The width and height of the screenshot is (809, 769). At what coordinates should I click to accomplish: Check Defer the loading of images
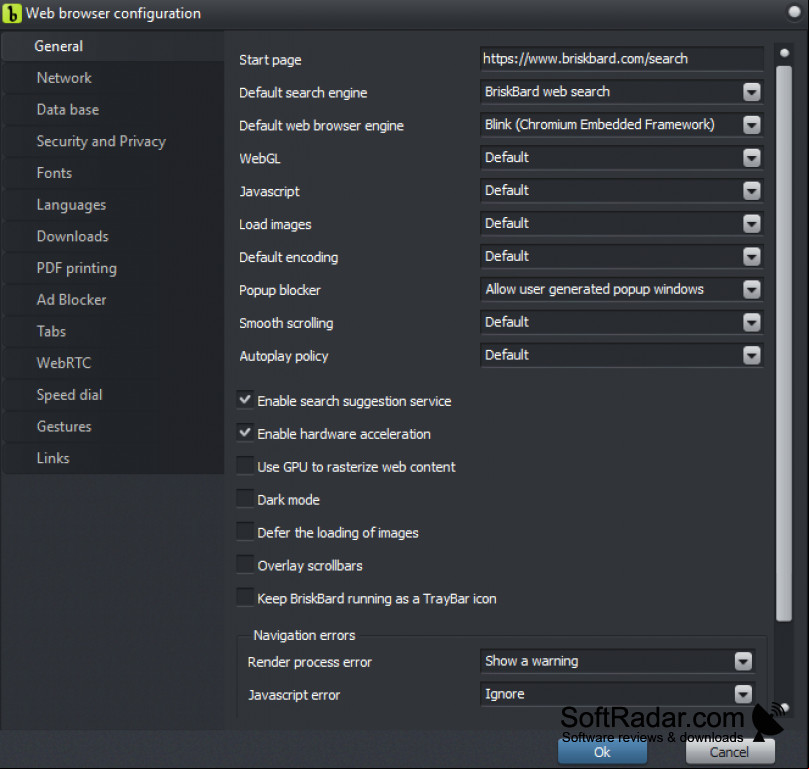pyautogui.click(x=245, y=532)
